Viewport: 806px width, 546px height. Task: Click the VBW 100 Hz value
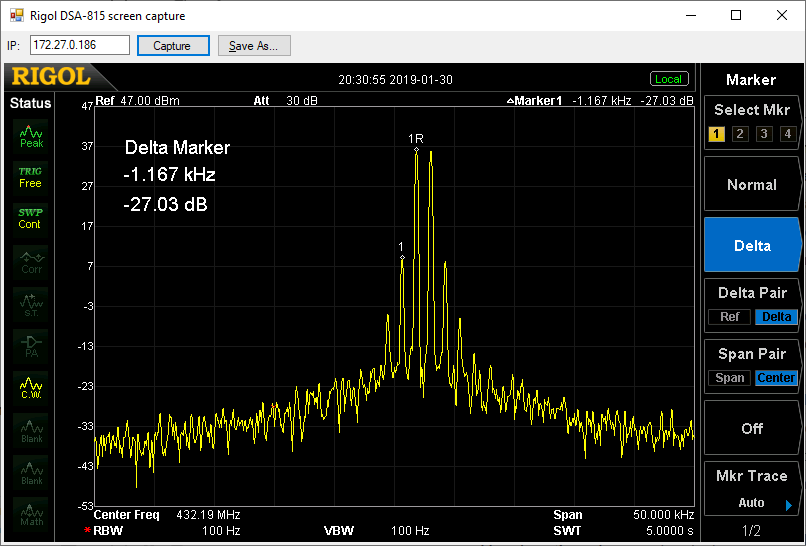410,531
